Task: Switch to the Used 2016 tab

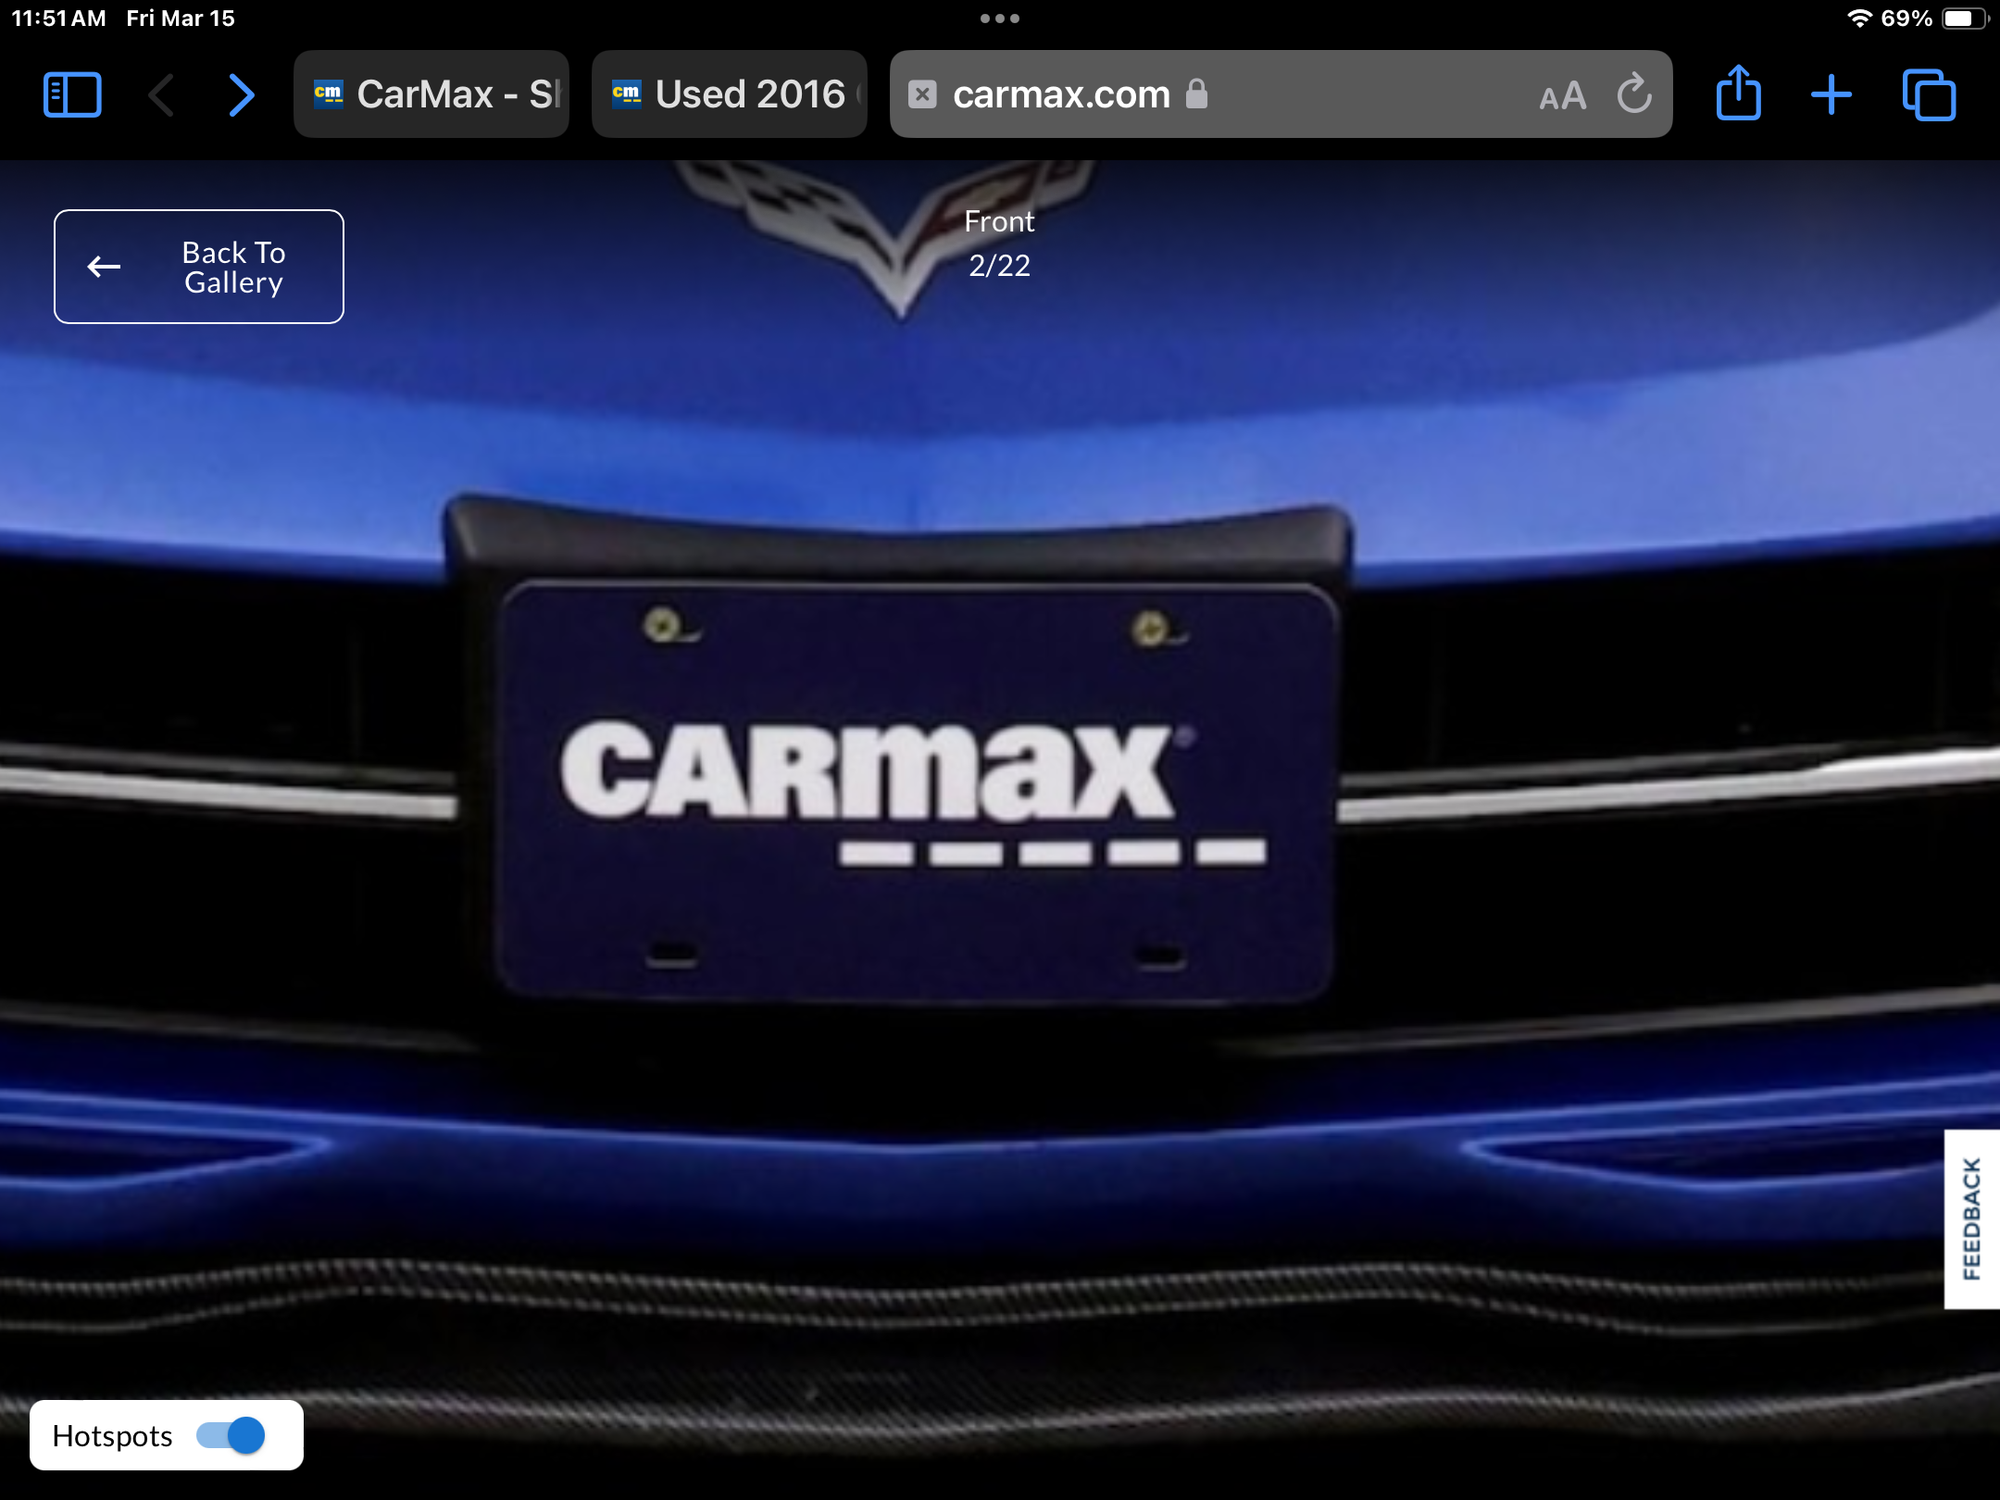Action: click(728, 94)
